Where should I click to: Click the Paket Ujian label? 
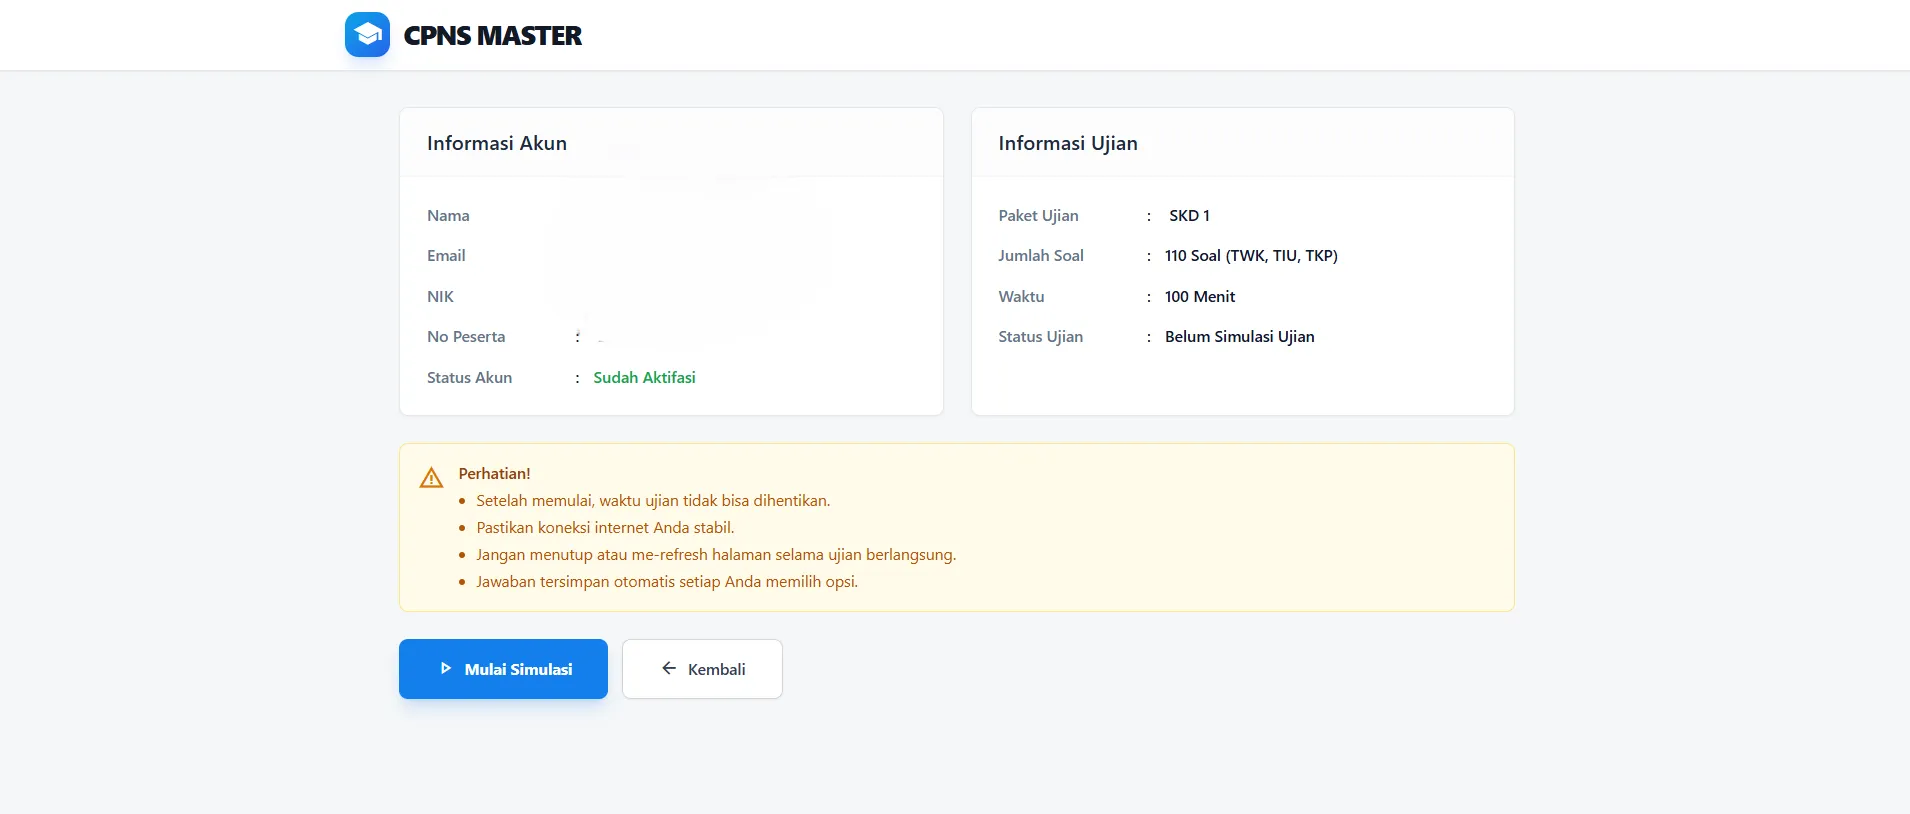pyautogui.click(x=1038, y=216)
